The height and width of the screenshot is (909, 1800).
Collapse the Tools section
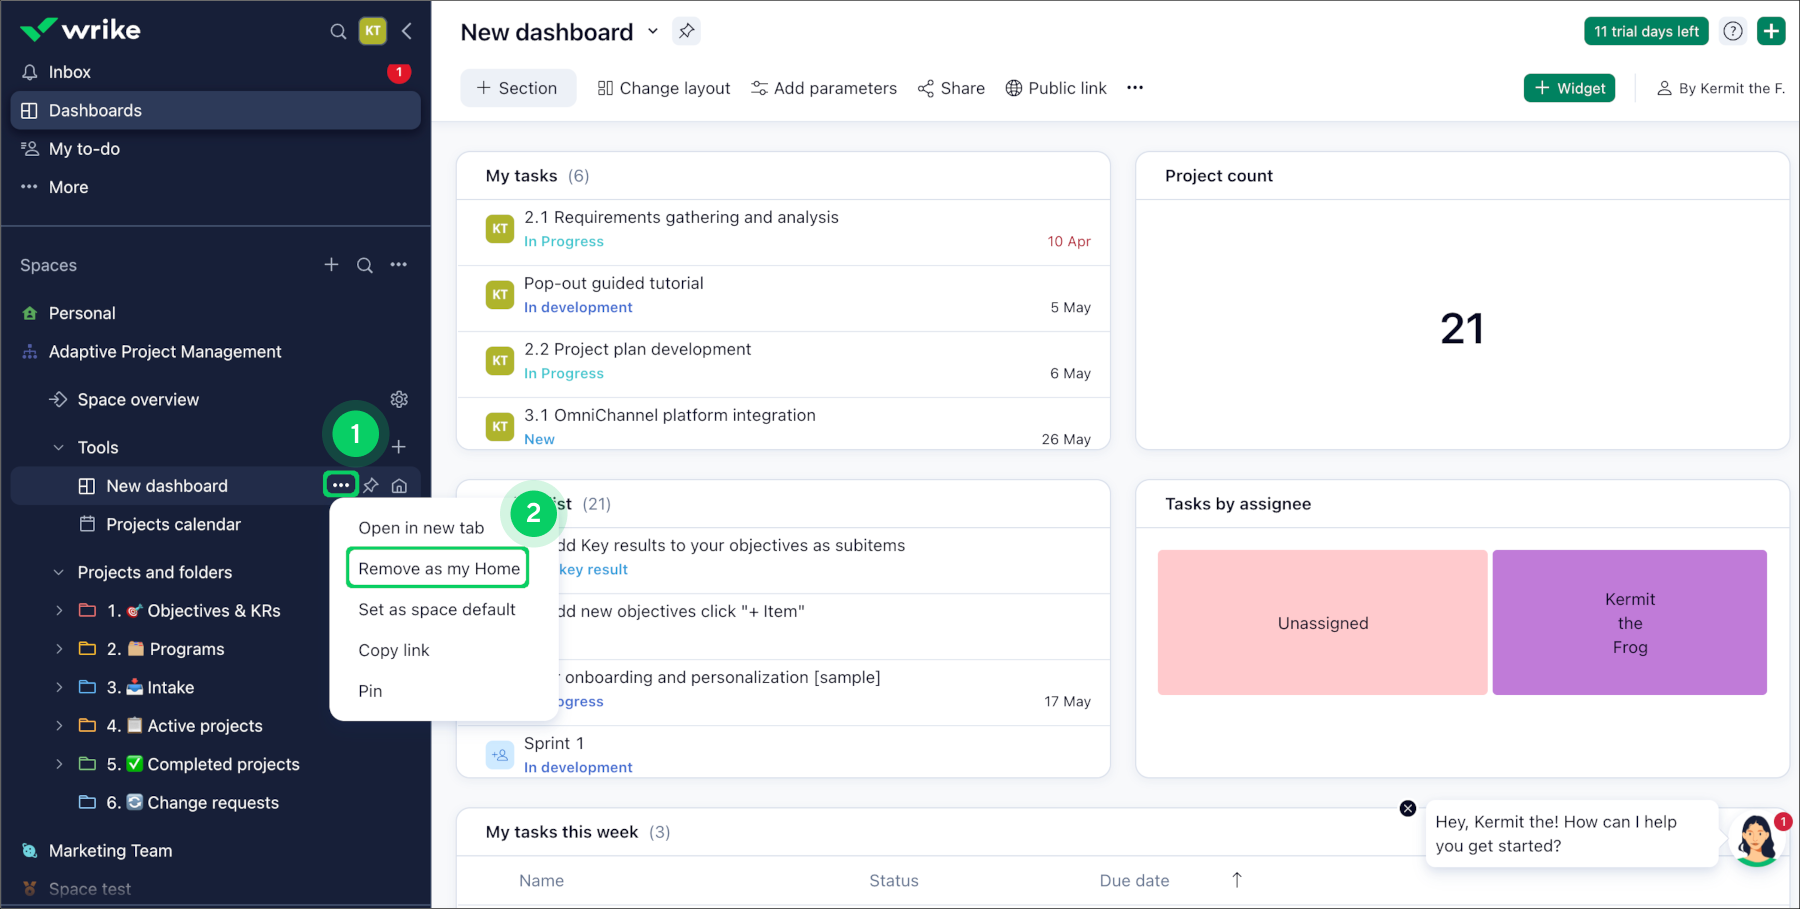(x=59, y=448)
